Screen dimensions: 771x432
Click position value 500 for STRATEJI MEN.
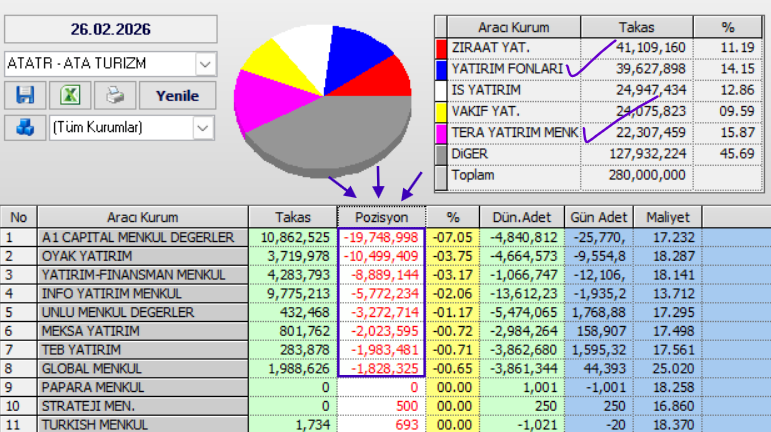pyautogui.click(x=406, y=406)
